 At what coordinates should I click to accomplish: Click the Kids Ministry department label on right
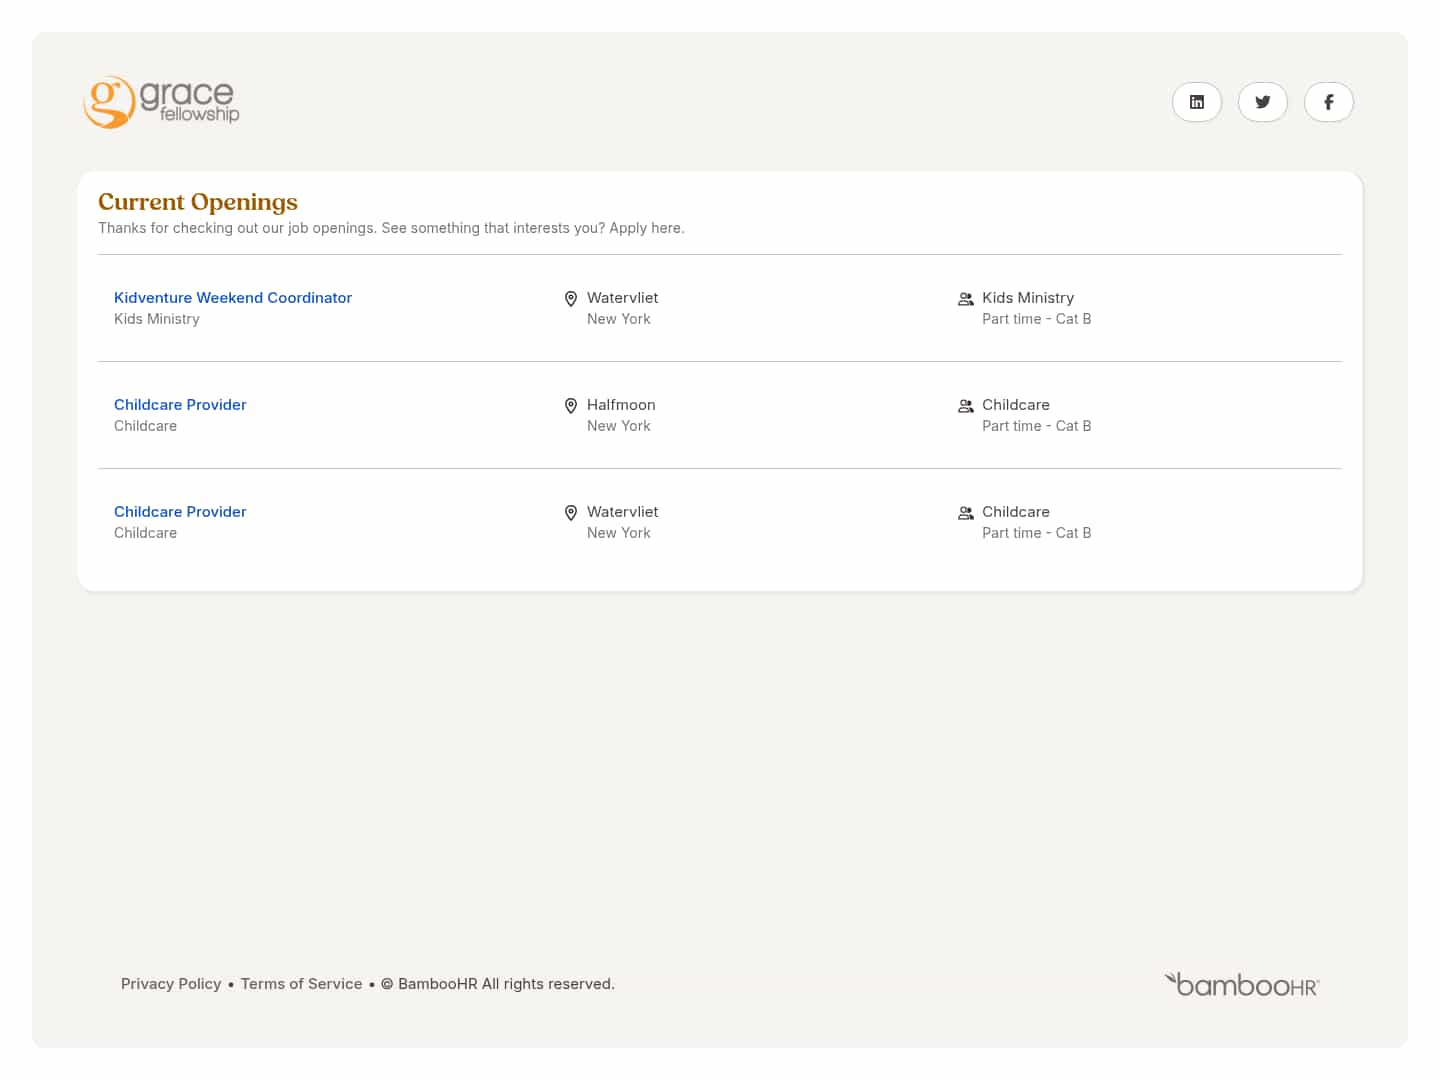pyautogui.click(x=1028, y=298)
